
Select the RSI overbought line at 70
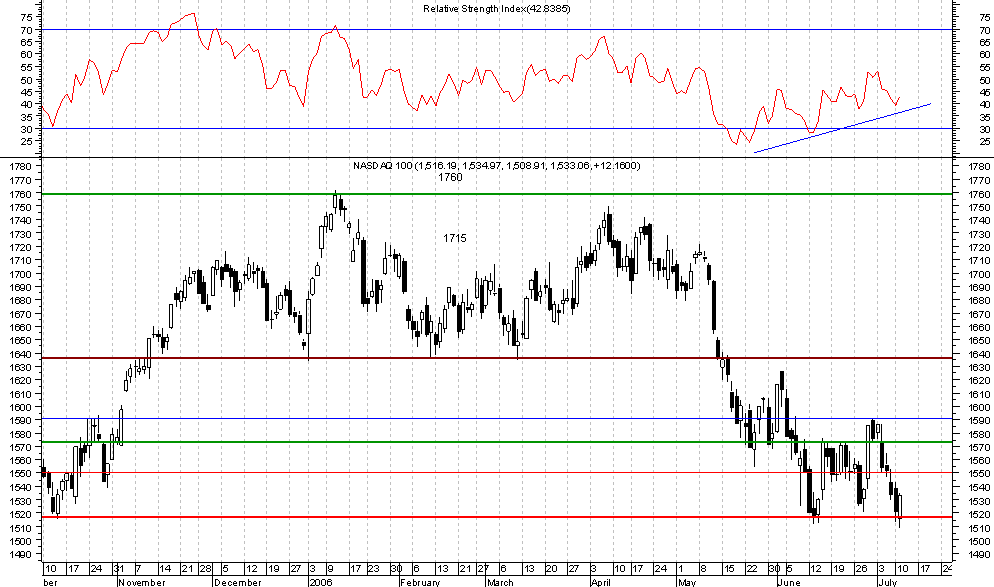coord(496,30)
